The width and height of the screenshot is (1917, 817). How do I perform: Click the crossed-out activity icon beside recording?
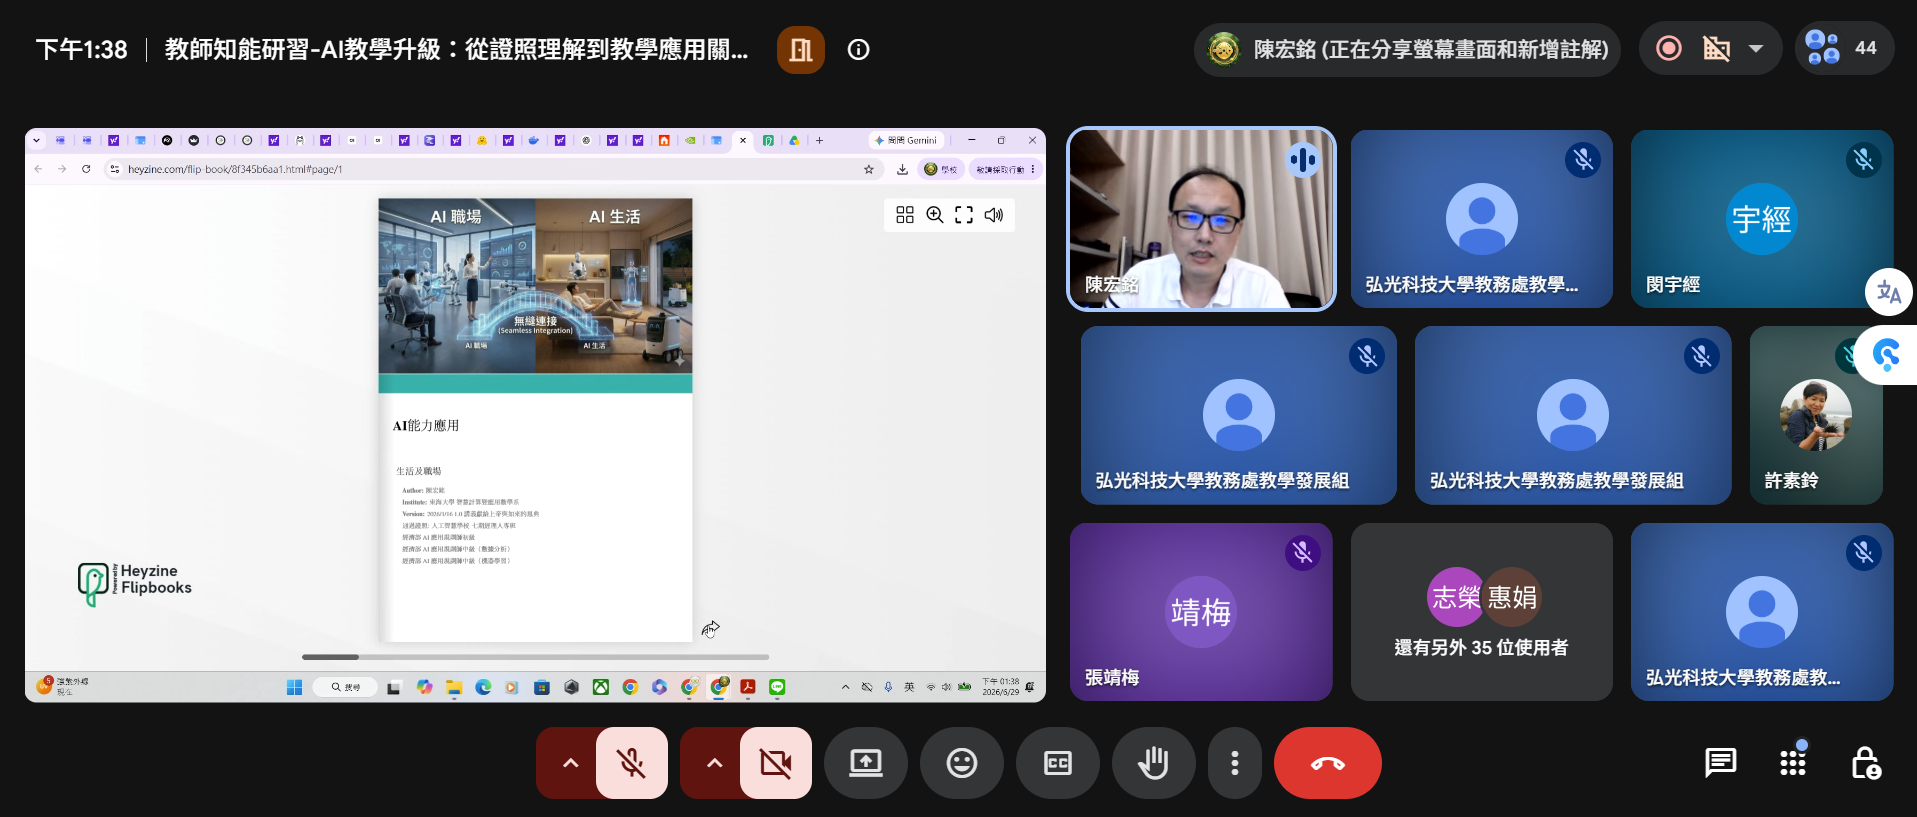tap(1716, 48)
